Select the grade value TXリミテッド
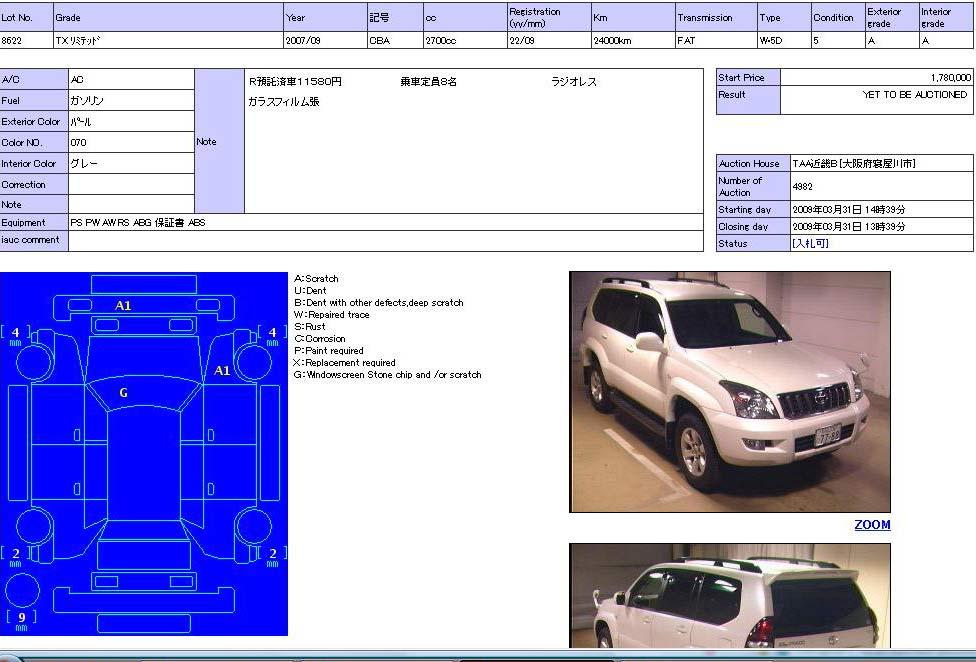The width and height of the screenshot is (976, 662). 78,40
